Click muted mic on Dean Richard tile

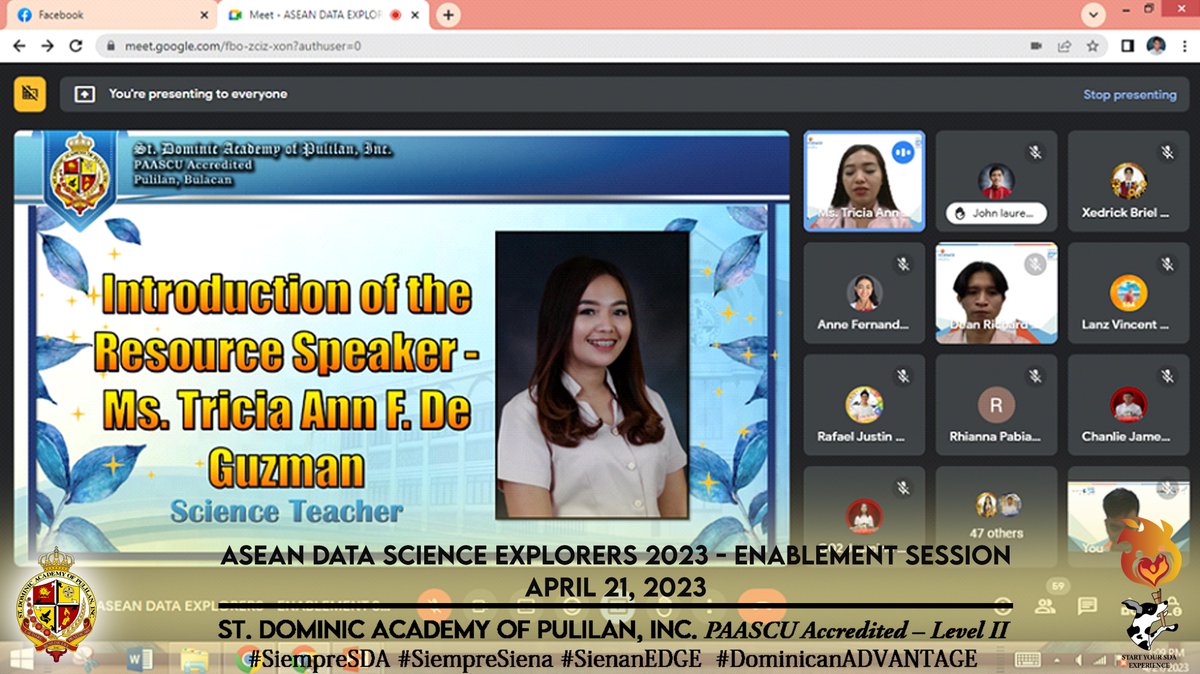click(x=1036, y=264)
